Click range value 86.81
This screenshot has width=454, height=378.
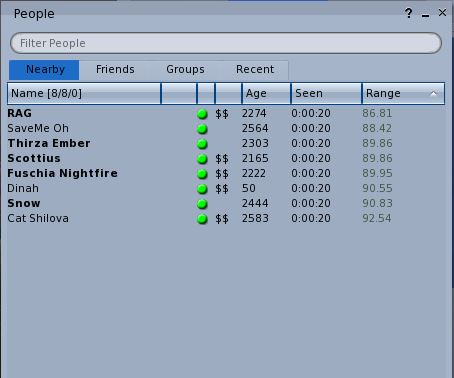(377, 113)
